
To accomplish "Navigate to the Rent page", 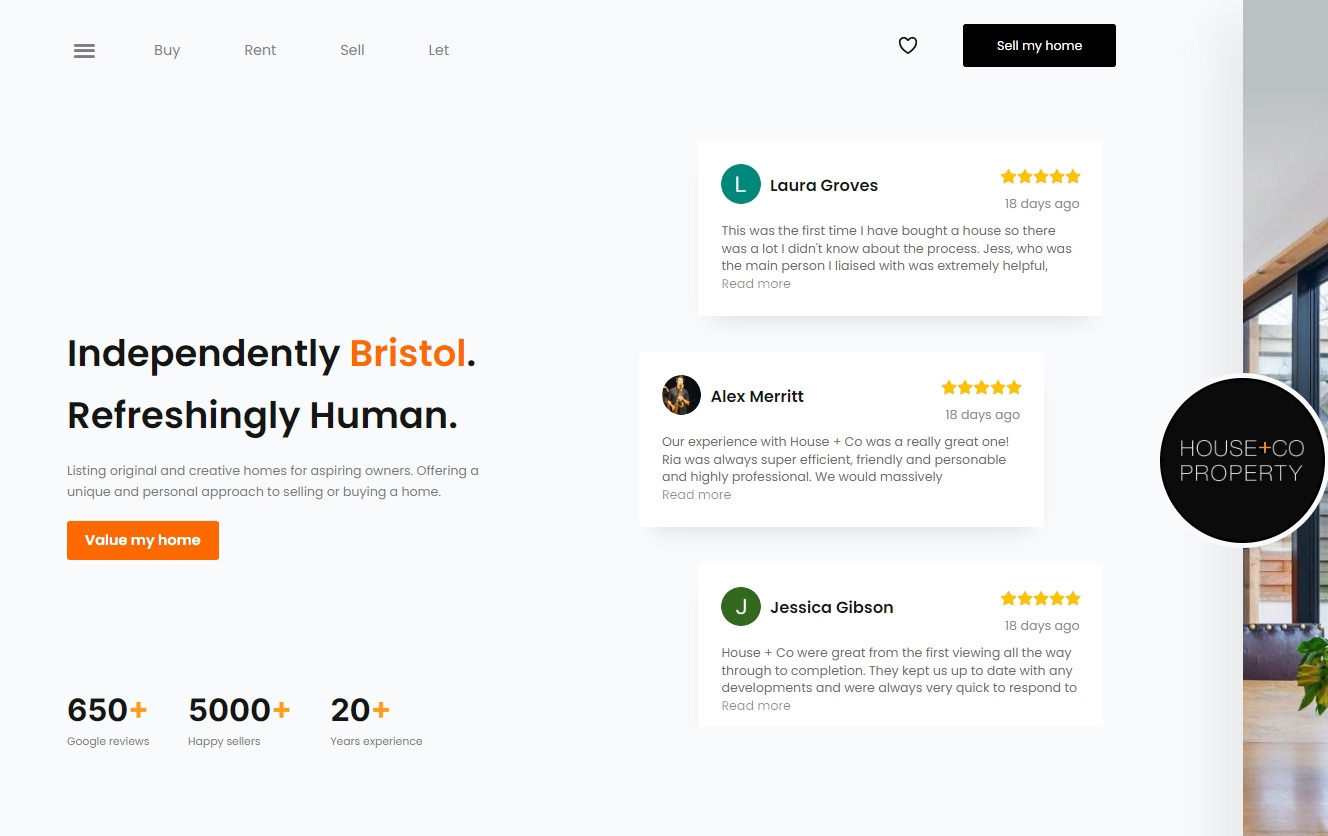I will pyautogui.click(x=260, y=50).
